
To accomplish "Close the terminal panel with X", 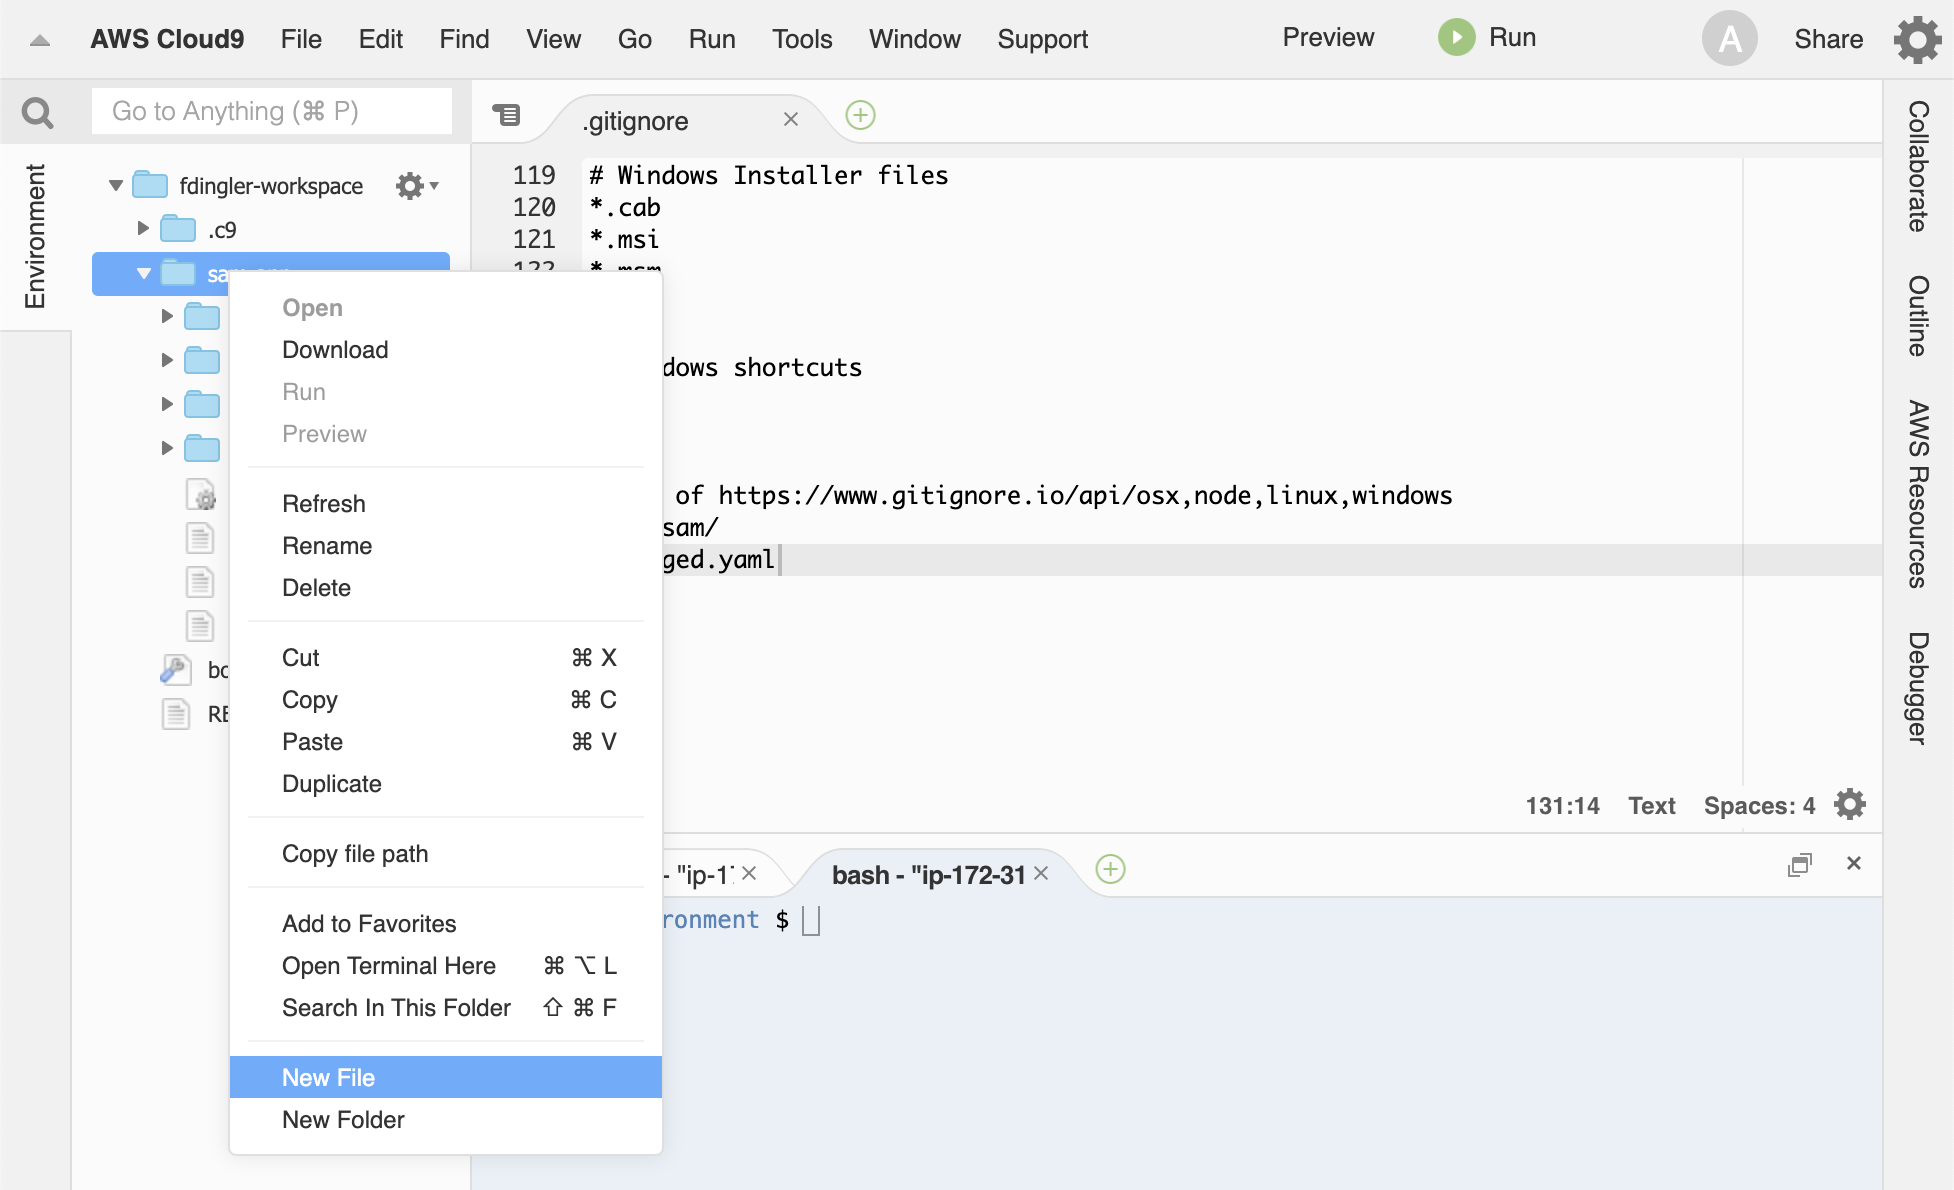I will pyautogui.click(x=1853, y=863).
